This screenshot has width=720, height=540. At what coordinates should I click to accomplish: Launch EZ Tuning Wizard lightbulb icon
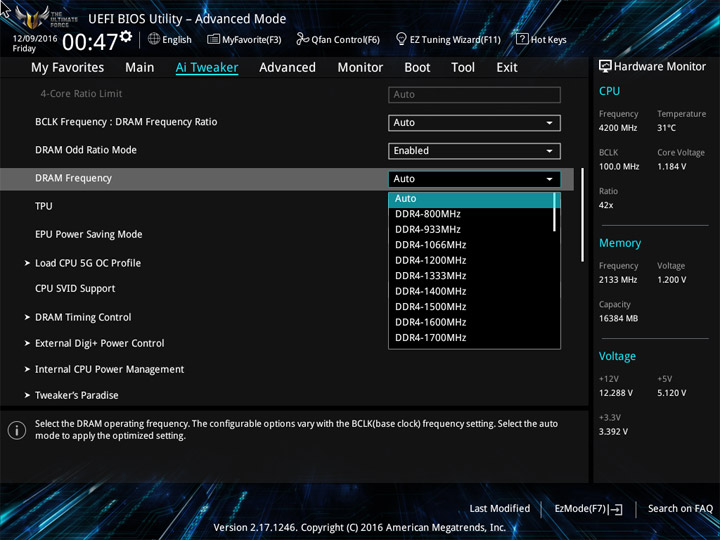(401, 39)
